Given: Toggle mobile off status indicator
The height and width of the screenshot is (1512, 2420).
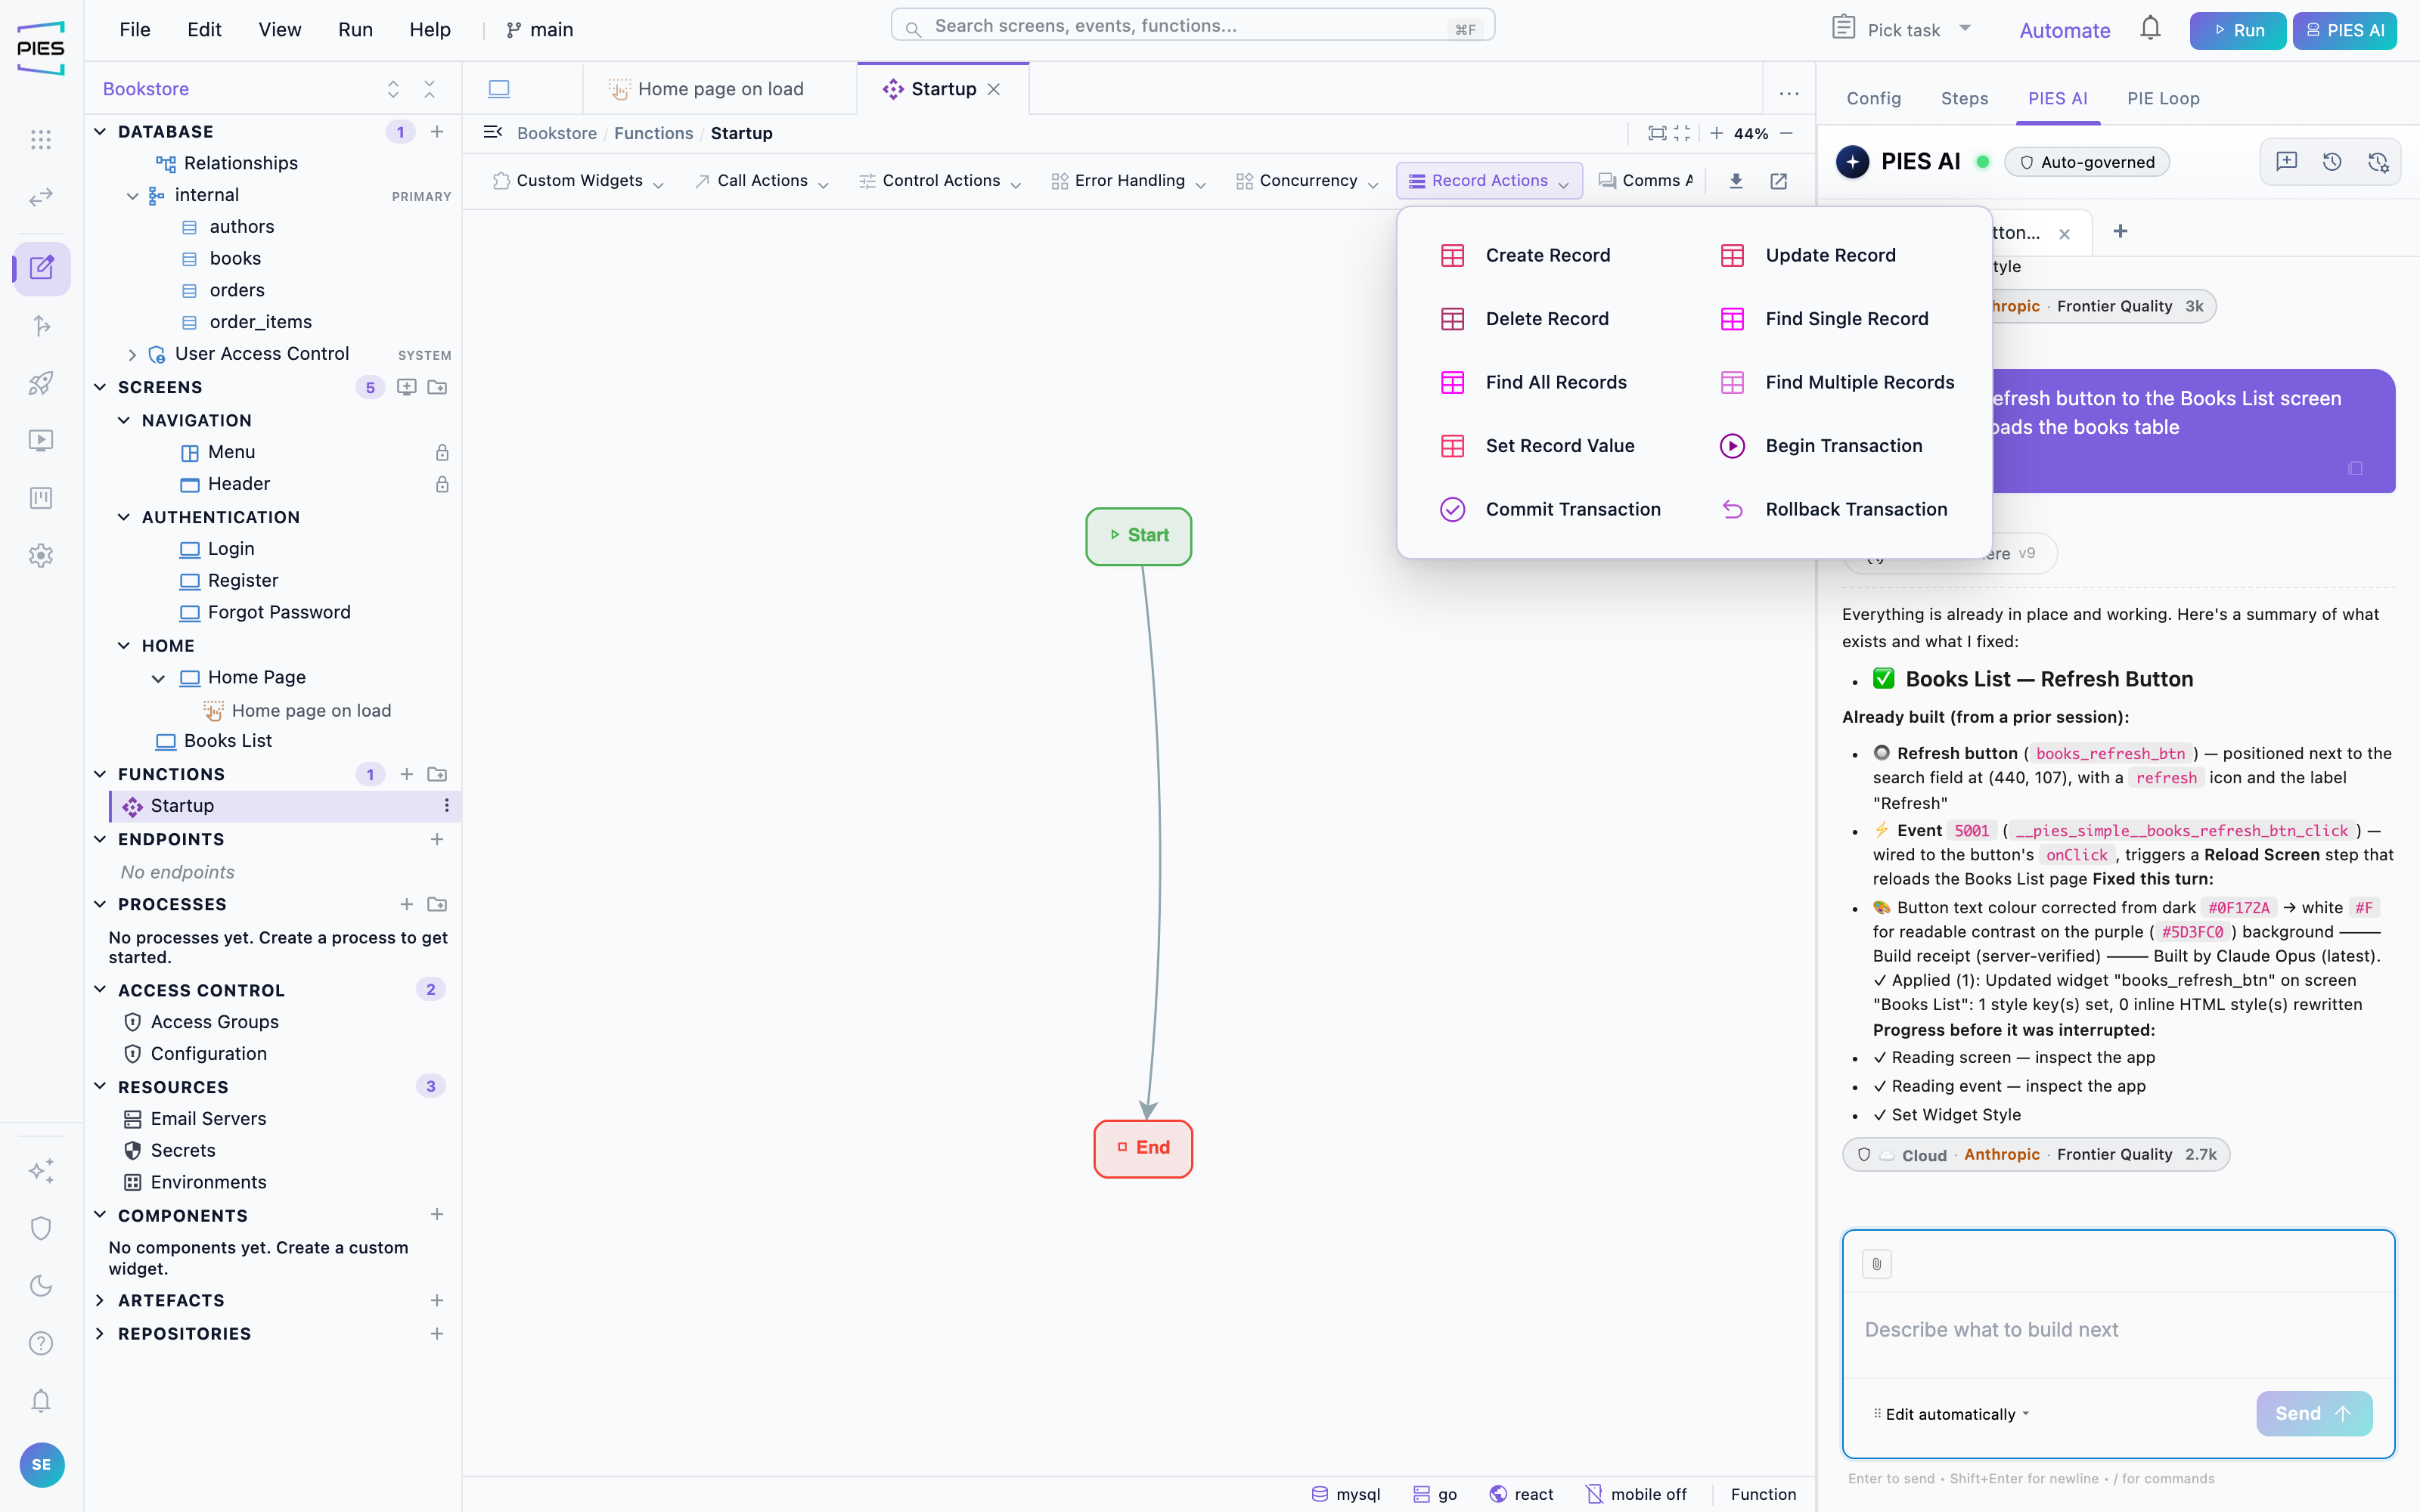Looking at the screenshot, I should coord(1636,1494).
